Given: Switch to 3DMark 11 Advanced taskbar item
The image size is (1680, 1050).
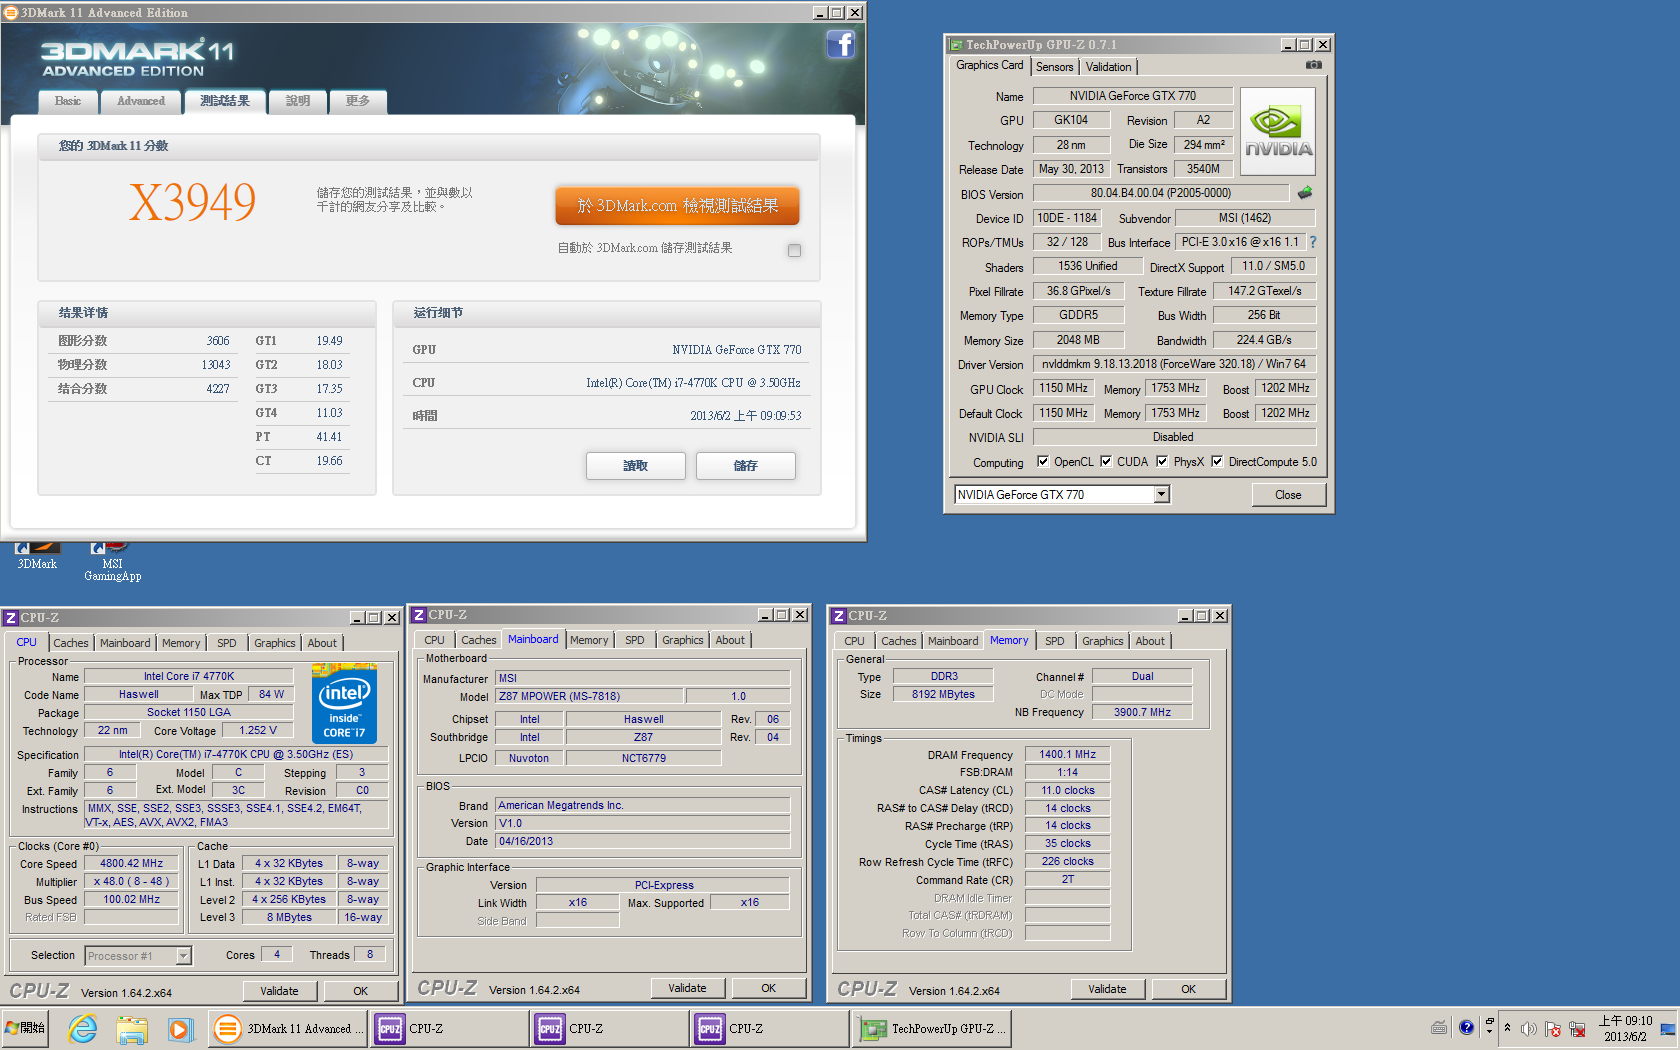Looking at the screenshot, I should [x=288, y=1028].
